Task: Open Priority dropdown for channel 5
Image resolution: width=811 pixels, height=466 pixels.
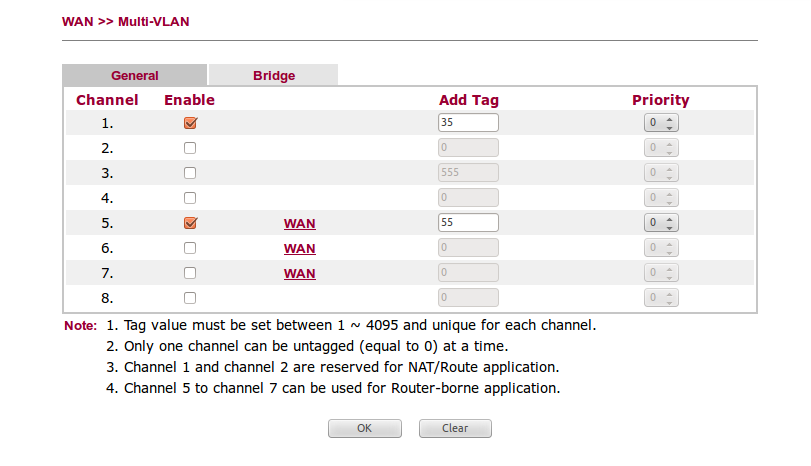Action: (661, 223)
